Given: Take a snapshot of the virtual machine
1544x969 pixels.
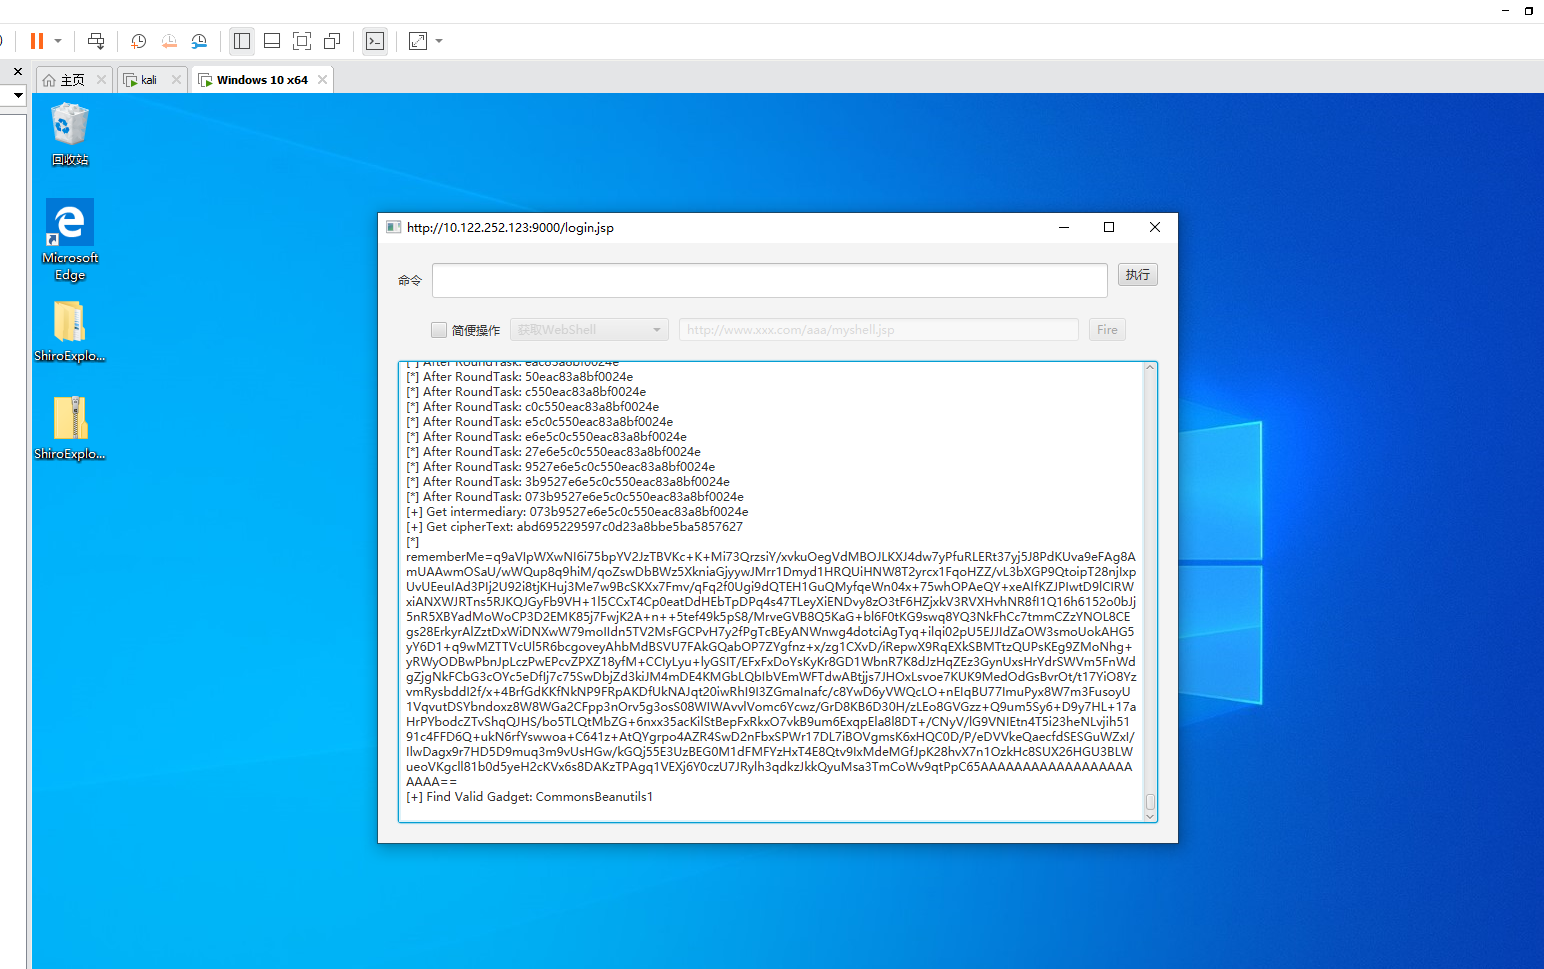Looking at the screenshot, I should pyautogui.click(x=139, y=41).
